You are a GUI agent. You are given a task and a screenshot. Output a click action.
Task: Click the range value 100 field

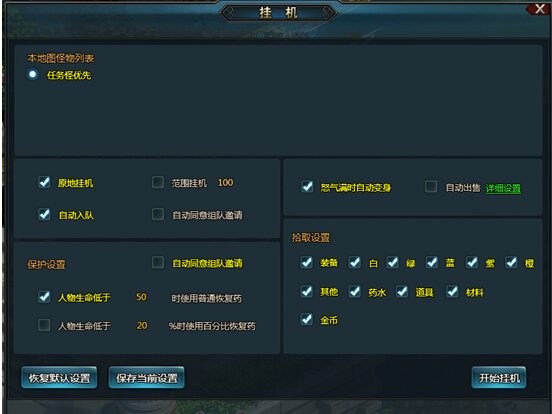click(225, 182)
